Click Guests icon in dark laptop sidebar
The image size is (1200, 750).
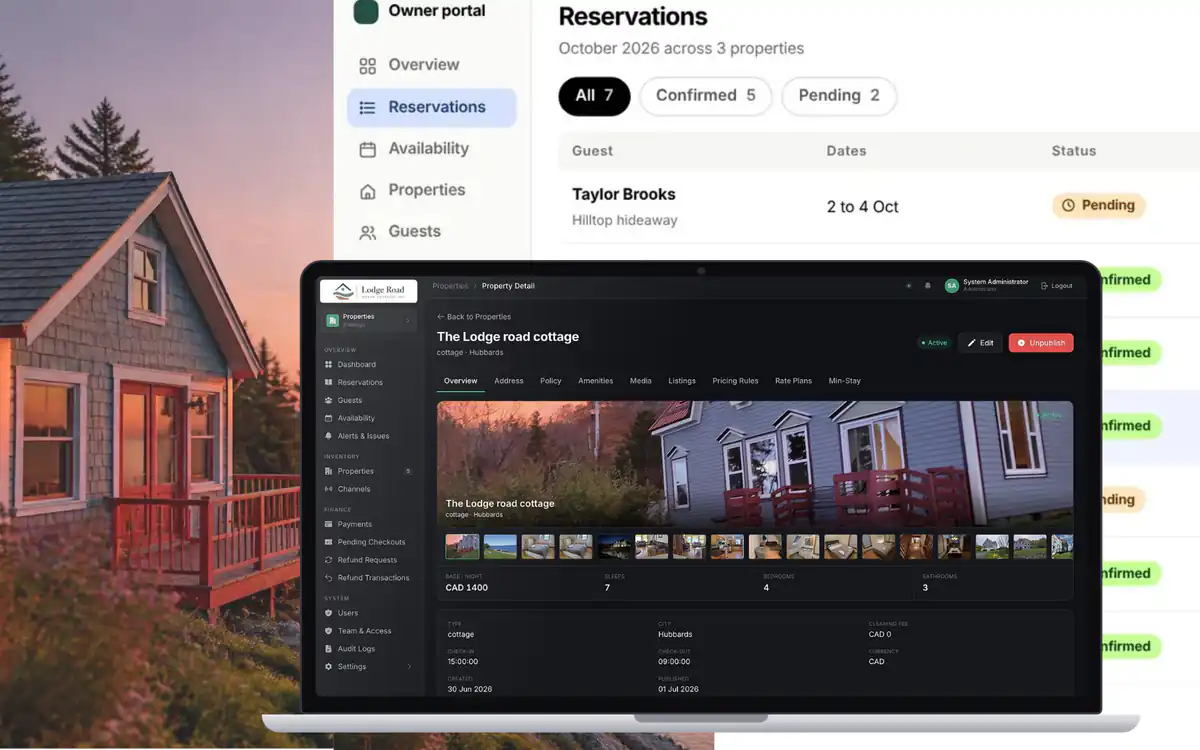point(328,401)
